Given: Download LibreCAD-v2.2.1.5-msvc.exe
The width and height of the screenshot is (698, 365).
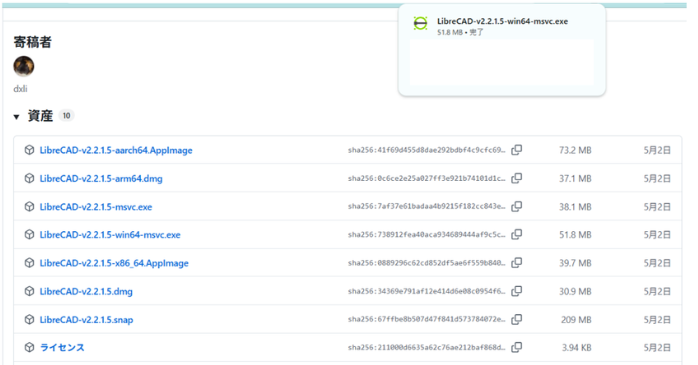Looking at the screenshot, I should pyautogui.click(x=96, y=207).
